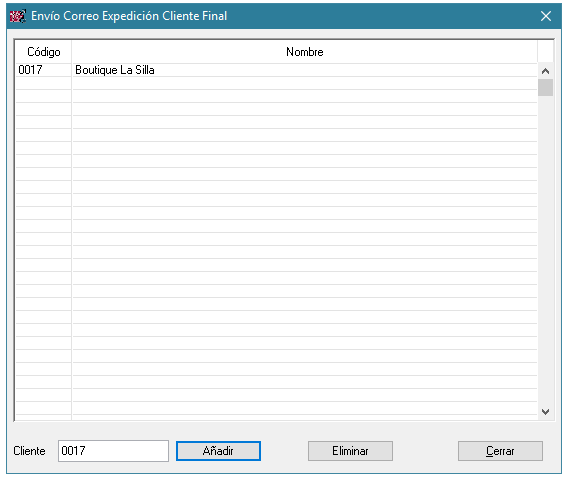The image size is (568, 481).
Task: Click the scrollbar track below thumb
Action: (546, 250)
